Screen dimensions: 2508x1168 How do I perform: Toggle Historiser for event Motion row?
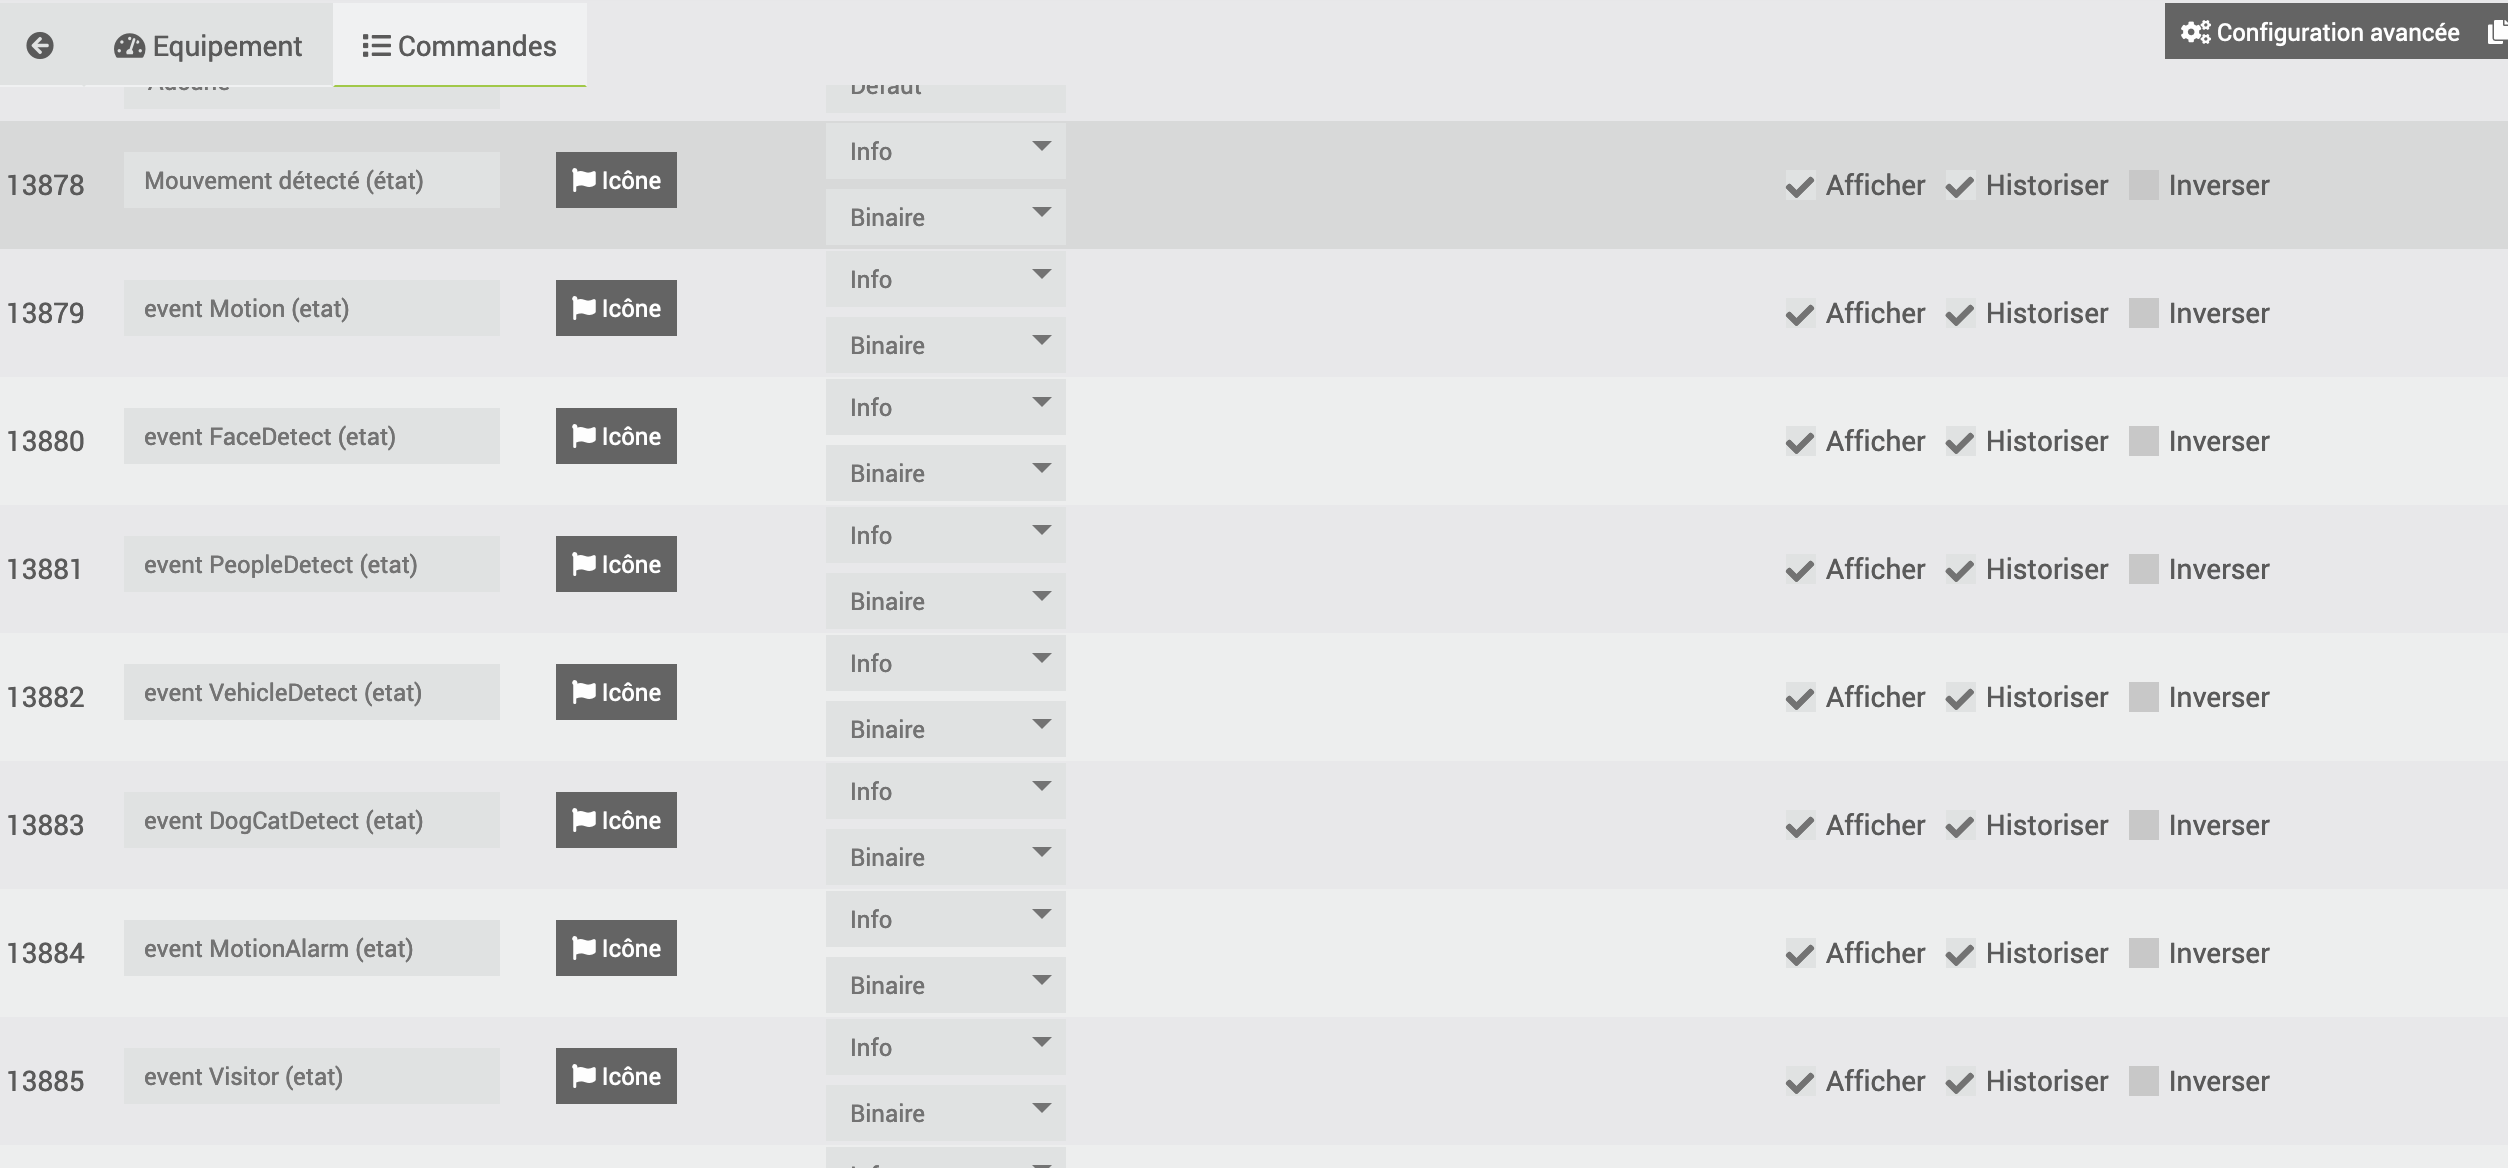click(x=1960, y=314)
